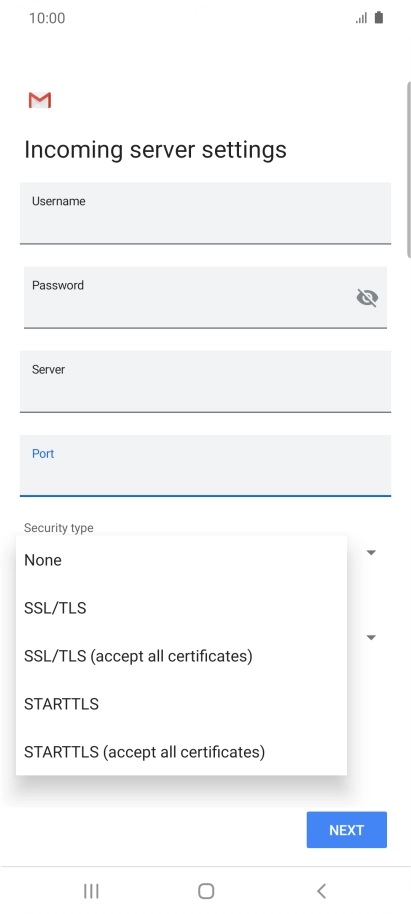Toggle password visibility eye icon
Image resolution: width=411 pixels, height=914 pixels.
coord(367,298)
